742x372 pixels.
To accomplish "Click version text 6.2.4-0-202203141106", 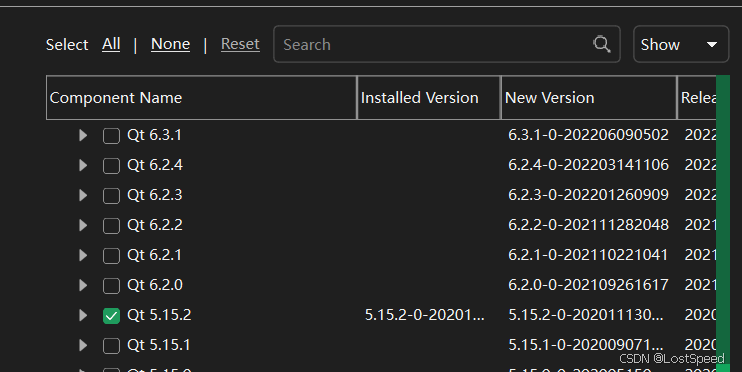I will click(588, 165).
